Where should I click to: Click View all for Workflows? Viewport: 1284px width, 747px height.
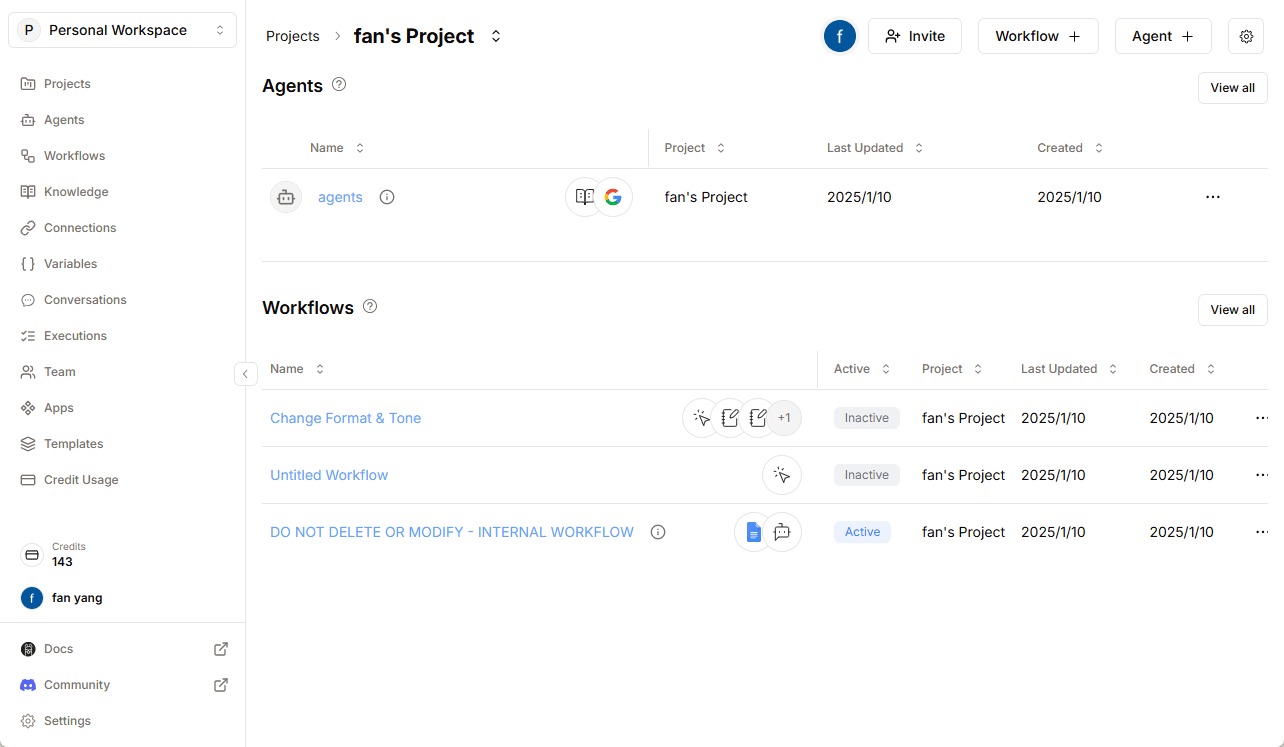[1232, 310]
